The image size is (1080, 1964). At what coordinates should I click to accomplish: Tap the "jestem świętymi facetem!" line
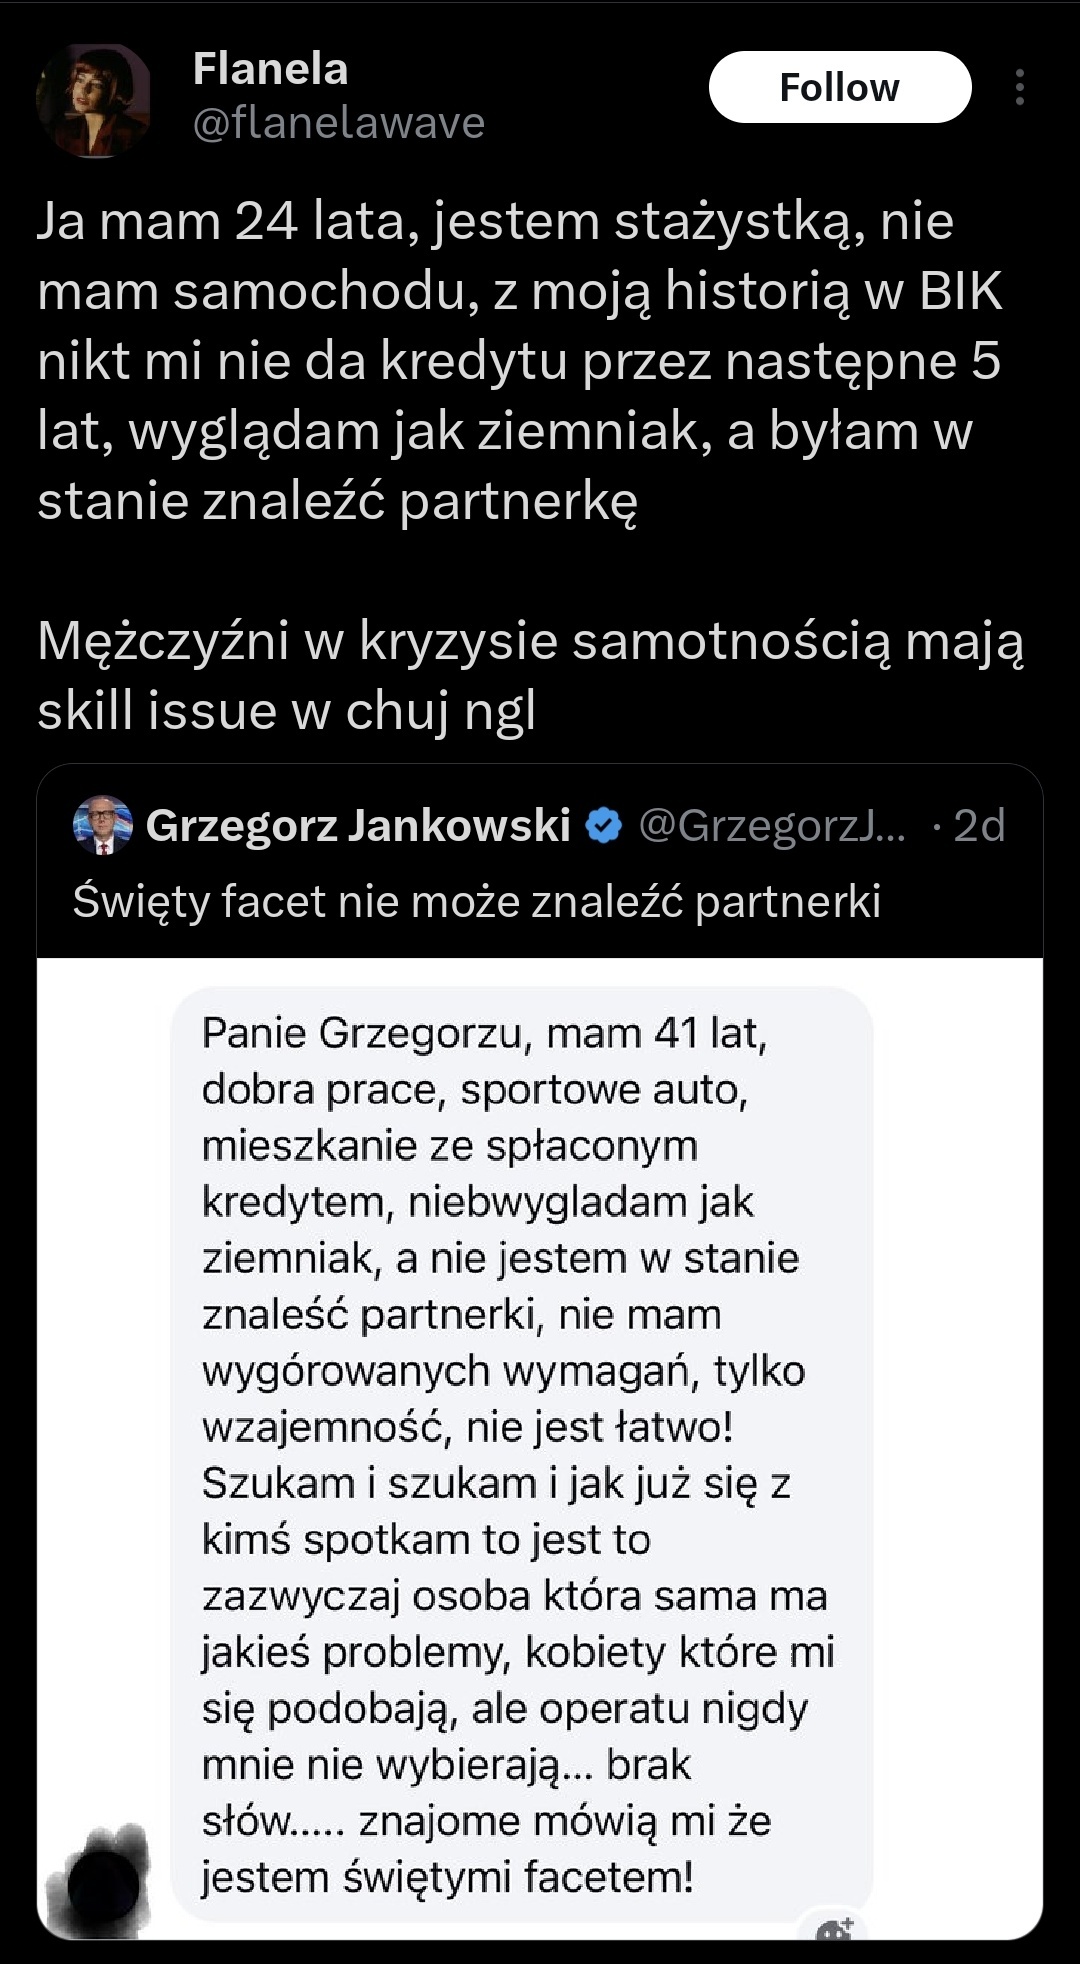[x=447, y=1877]
